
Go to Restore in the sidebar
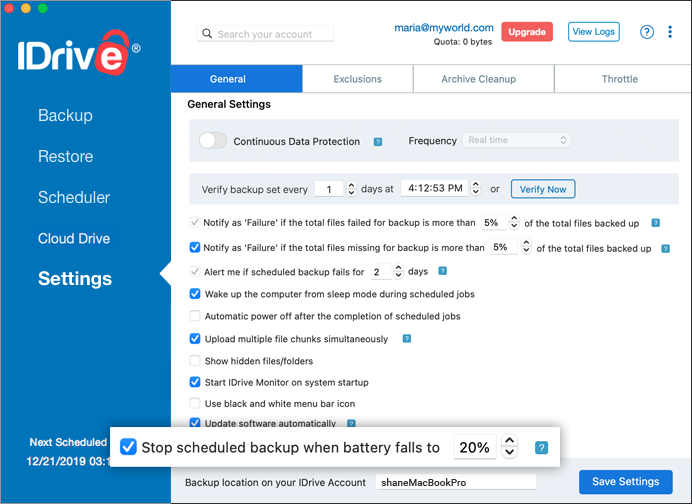[x=66, y=156]
